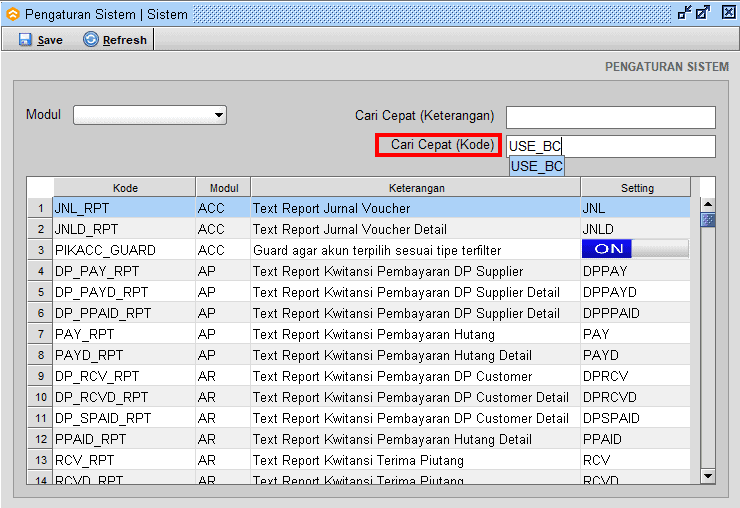The width and height of the screenshot is (740, 508).
Task: Click the DPPAY setting cell
Action: pyautogui.click(x=635, y=271)
